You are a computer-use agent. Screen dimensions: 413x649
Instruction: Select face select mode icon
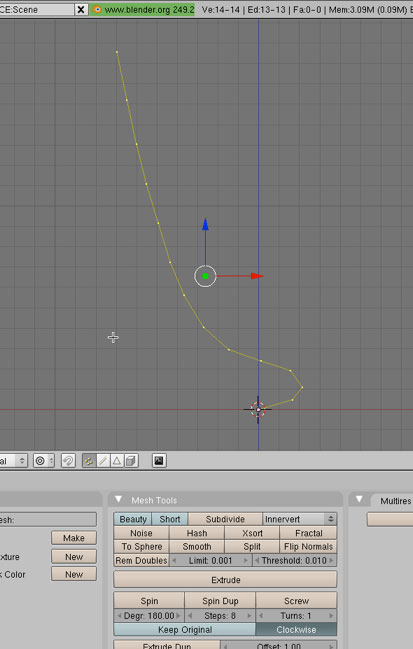click(x=117, y=461)
